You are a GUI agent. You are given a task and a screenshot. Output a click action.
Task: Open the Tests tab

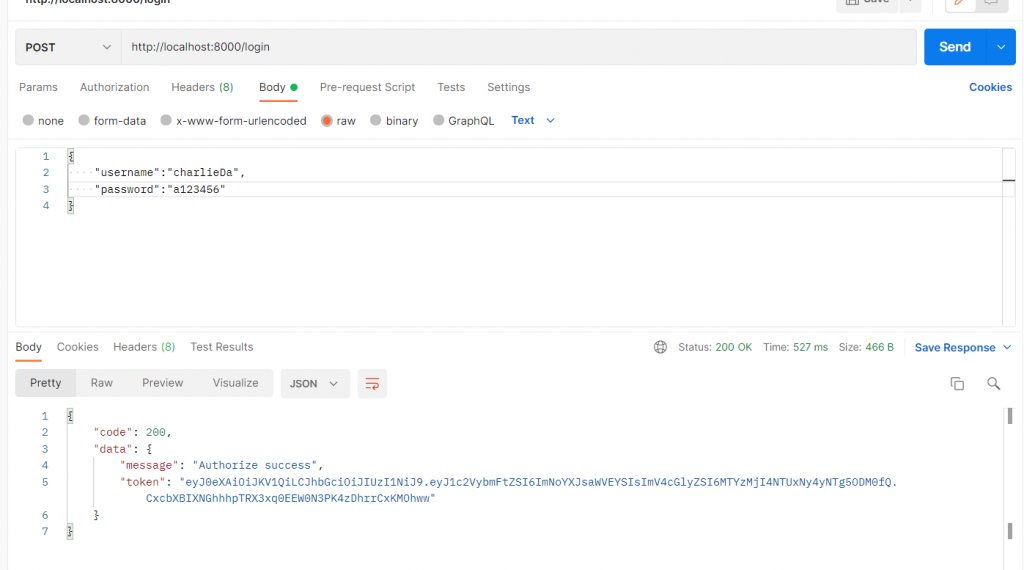[451, 87]
